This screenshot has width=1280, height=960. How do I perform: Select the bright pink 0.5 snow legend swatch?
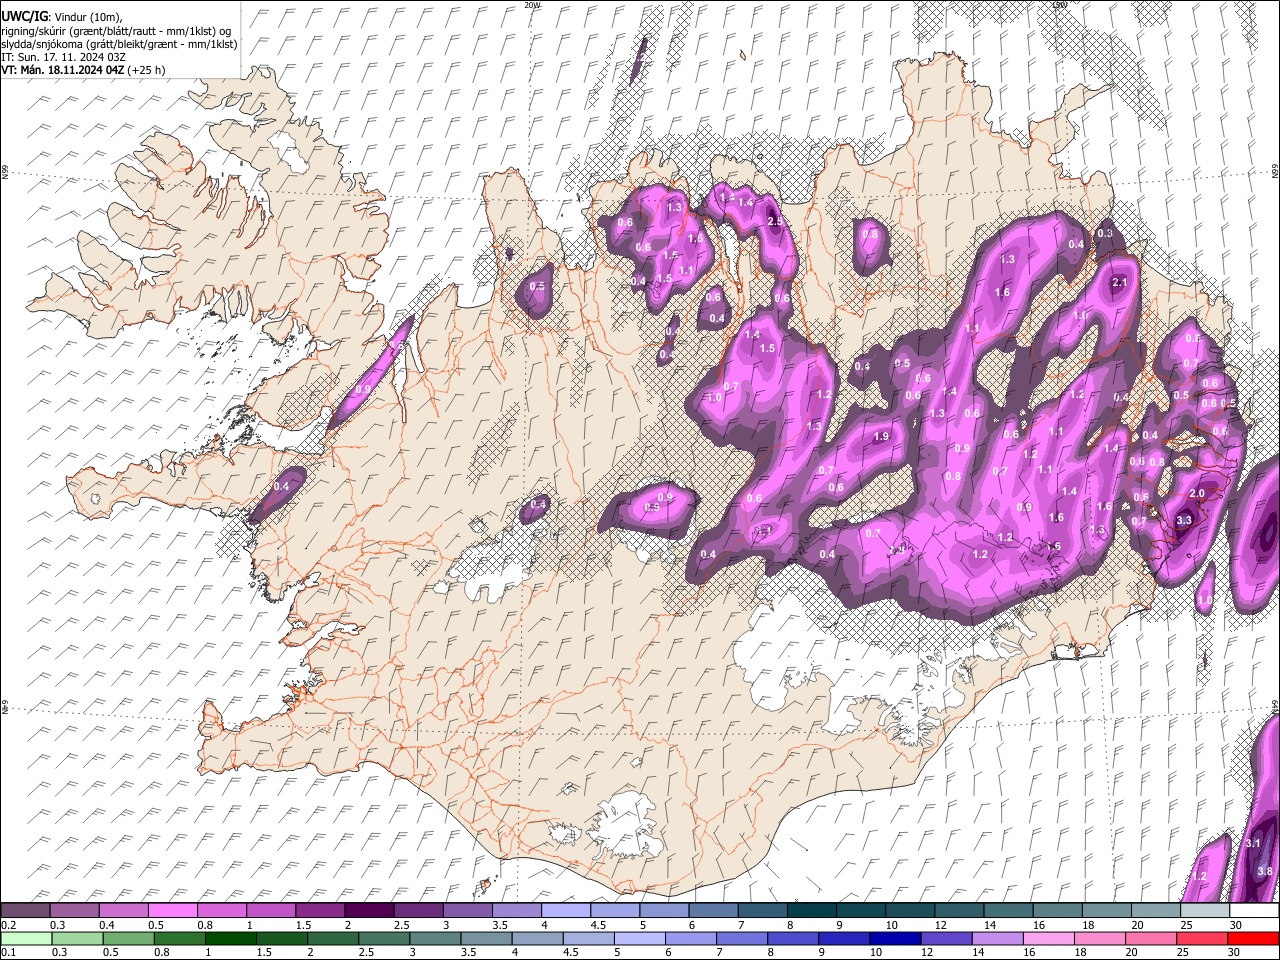pyautogui.click(x=172, y=911)
